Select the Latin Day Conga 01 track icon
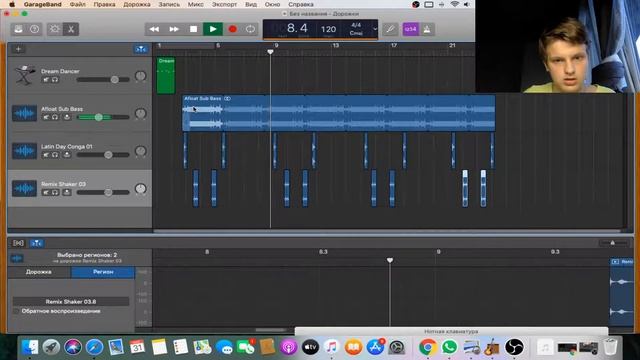The image size is (640, 360). (24, 151)
